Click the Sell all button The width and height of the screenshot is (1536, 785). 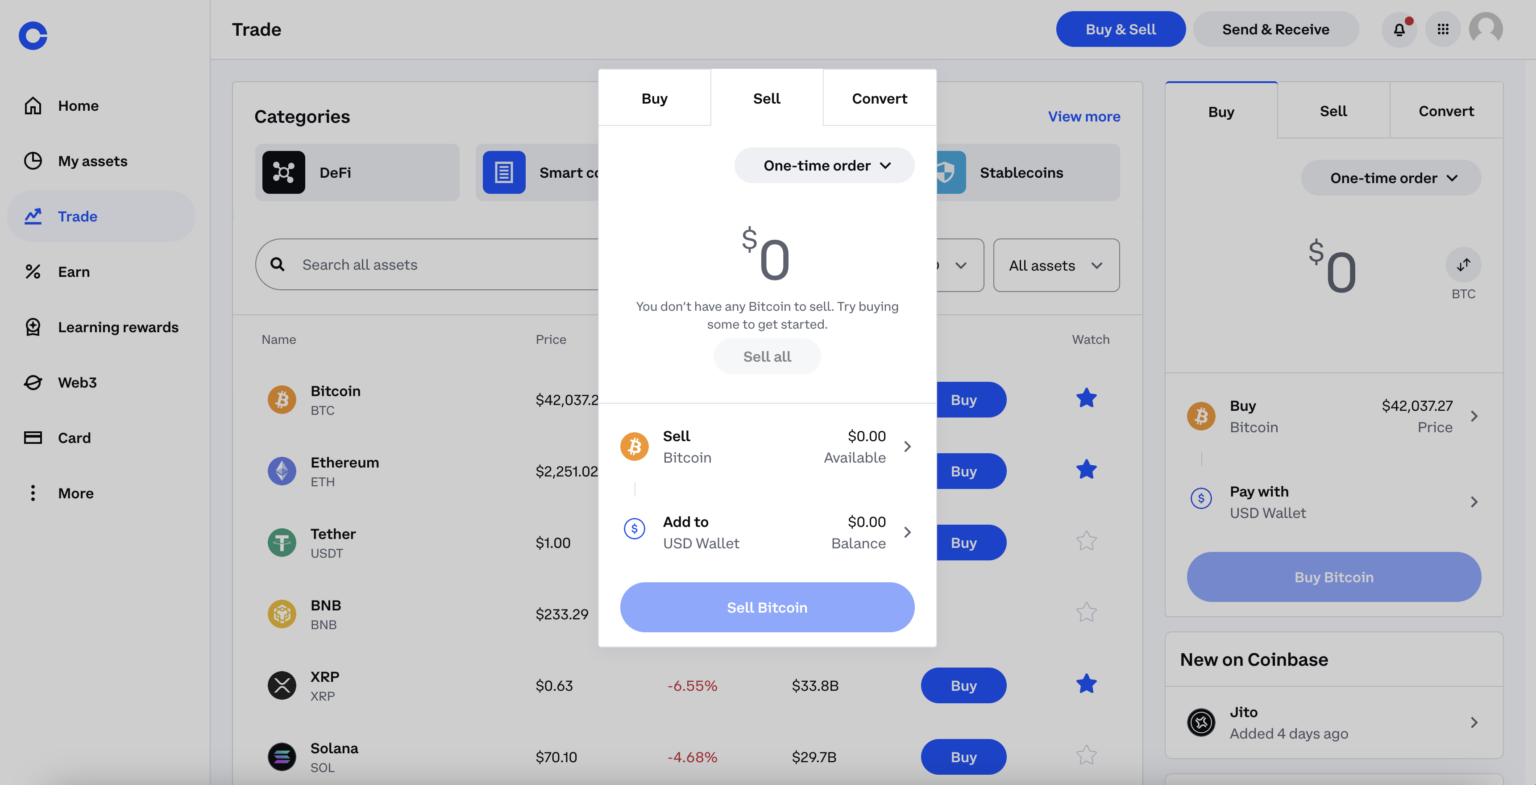coord(767,357)
